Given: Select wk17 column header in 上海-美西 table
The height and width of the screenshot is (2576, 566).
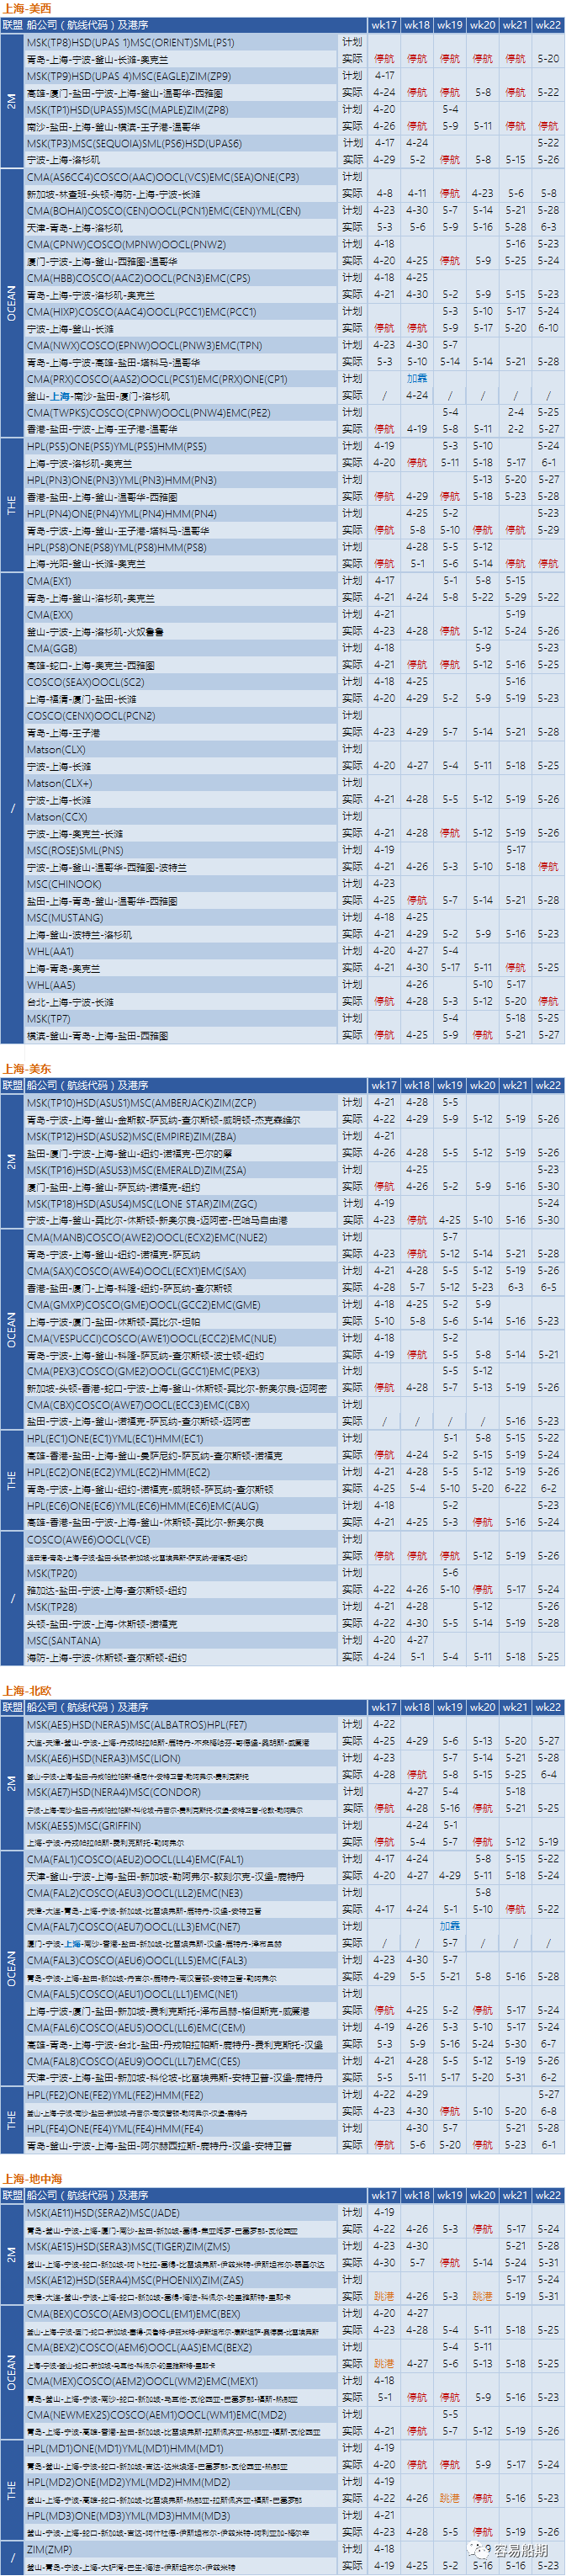Looking at the screenshot, I should [x=384, y=25].
